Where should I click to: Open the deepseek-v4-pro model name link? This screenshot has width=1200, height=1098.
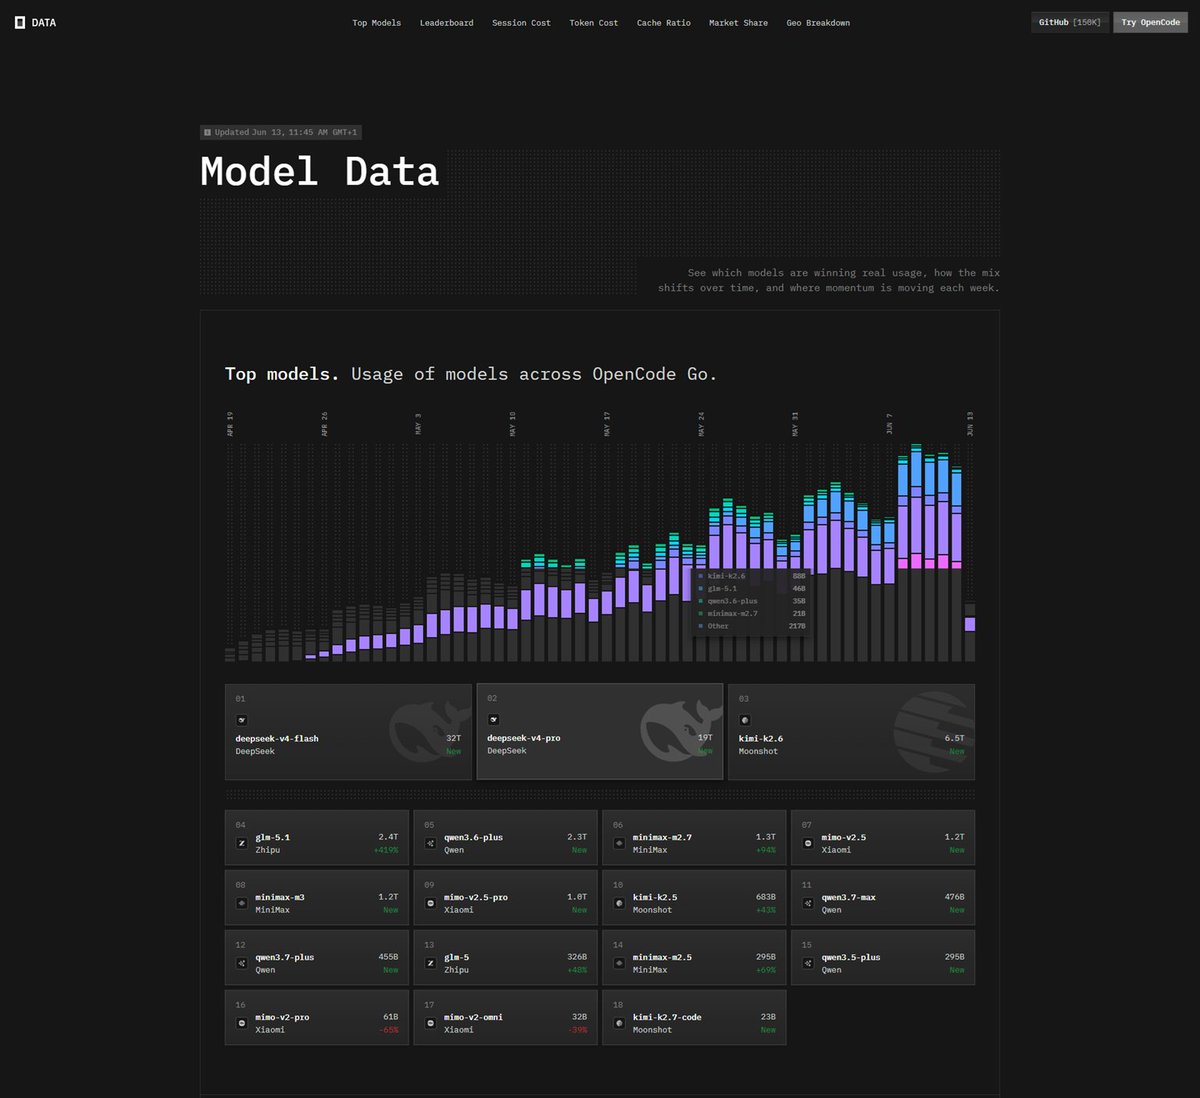click(523, 738)
